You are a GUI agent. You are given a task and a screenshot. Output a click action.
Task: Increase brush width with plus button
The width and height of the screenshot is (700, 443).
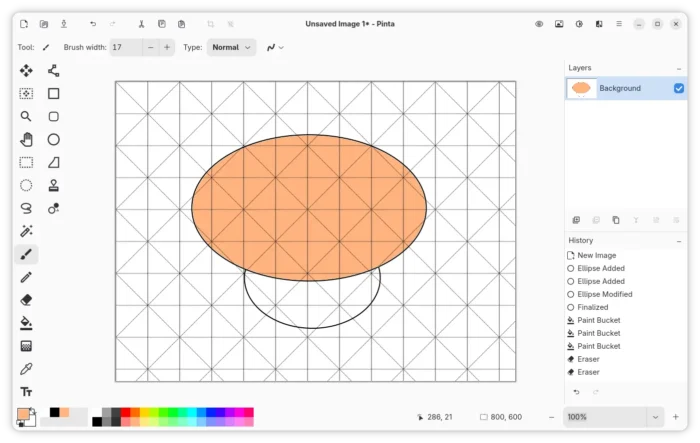click(166, 47)
